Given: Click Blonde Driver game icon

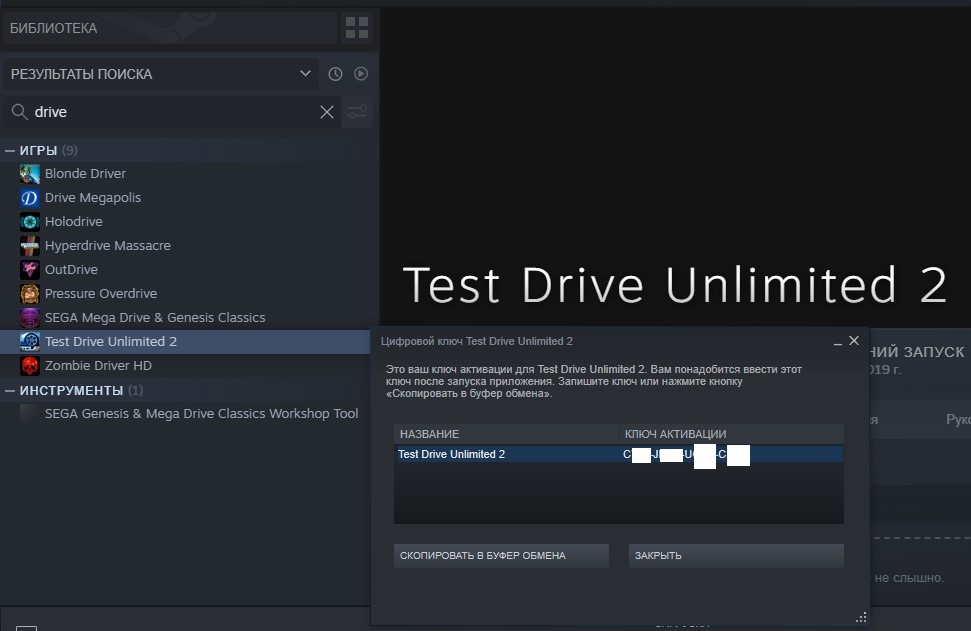Looking at the screenshot, I should click(x=30, y=173).
